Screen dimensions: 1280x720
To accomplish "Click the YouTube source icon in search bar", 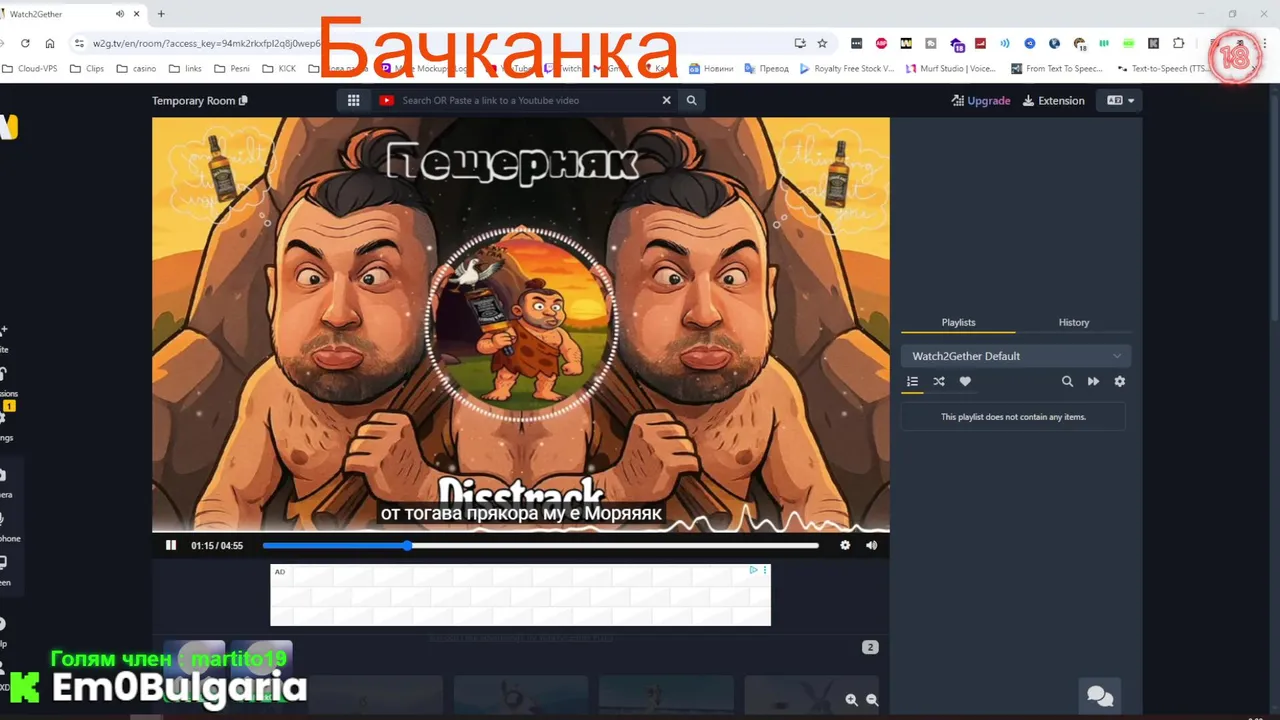I will pyautogui.click(x=386, y=100).
